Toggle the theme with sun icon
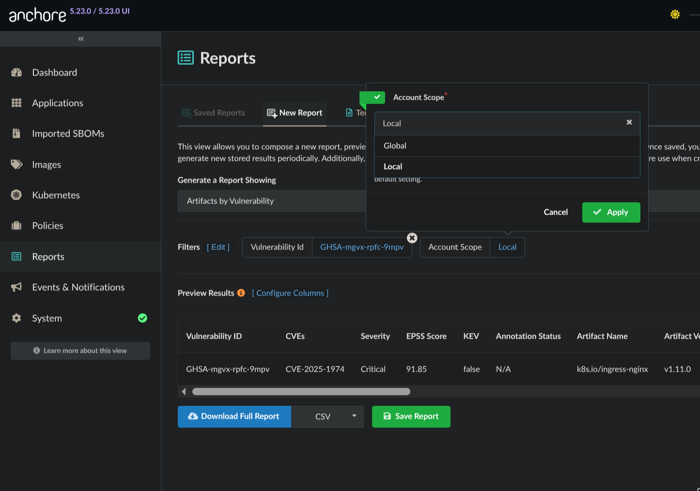The image size is (700, 491). [x=675, y=15]
